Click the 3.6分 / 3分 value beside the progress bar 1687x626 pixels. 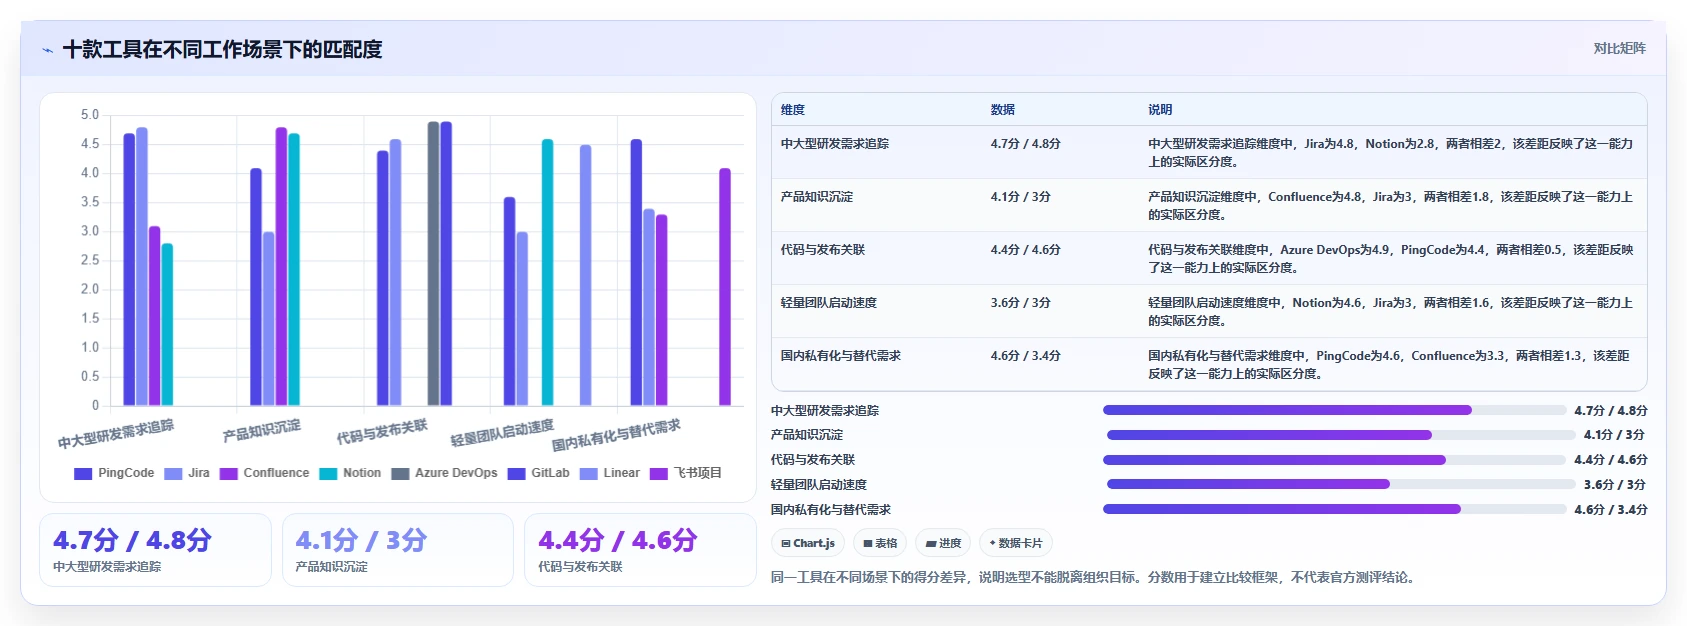click(x=1614, y=485)
